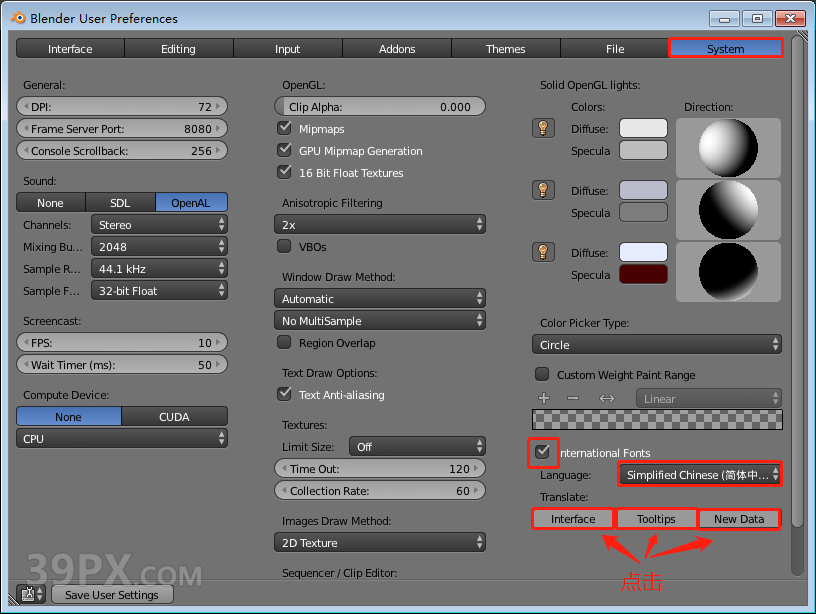Toggle the third Solid OpenGL light bulb
The width and height of the screenshot is (816, 614).
click(x=543, y=251)
